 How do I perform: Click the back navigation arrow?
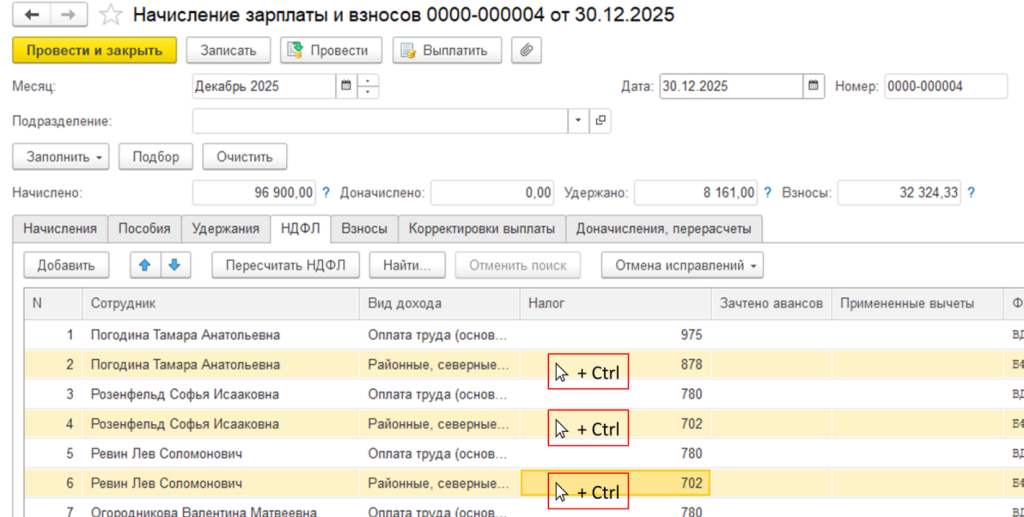pos(32,15)
